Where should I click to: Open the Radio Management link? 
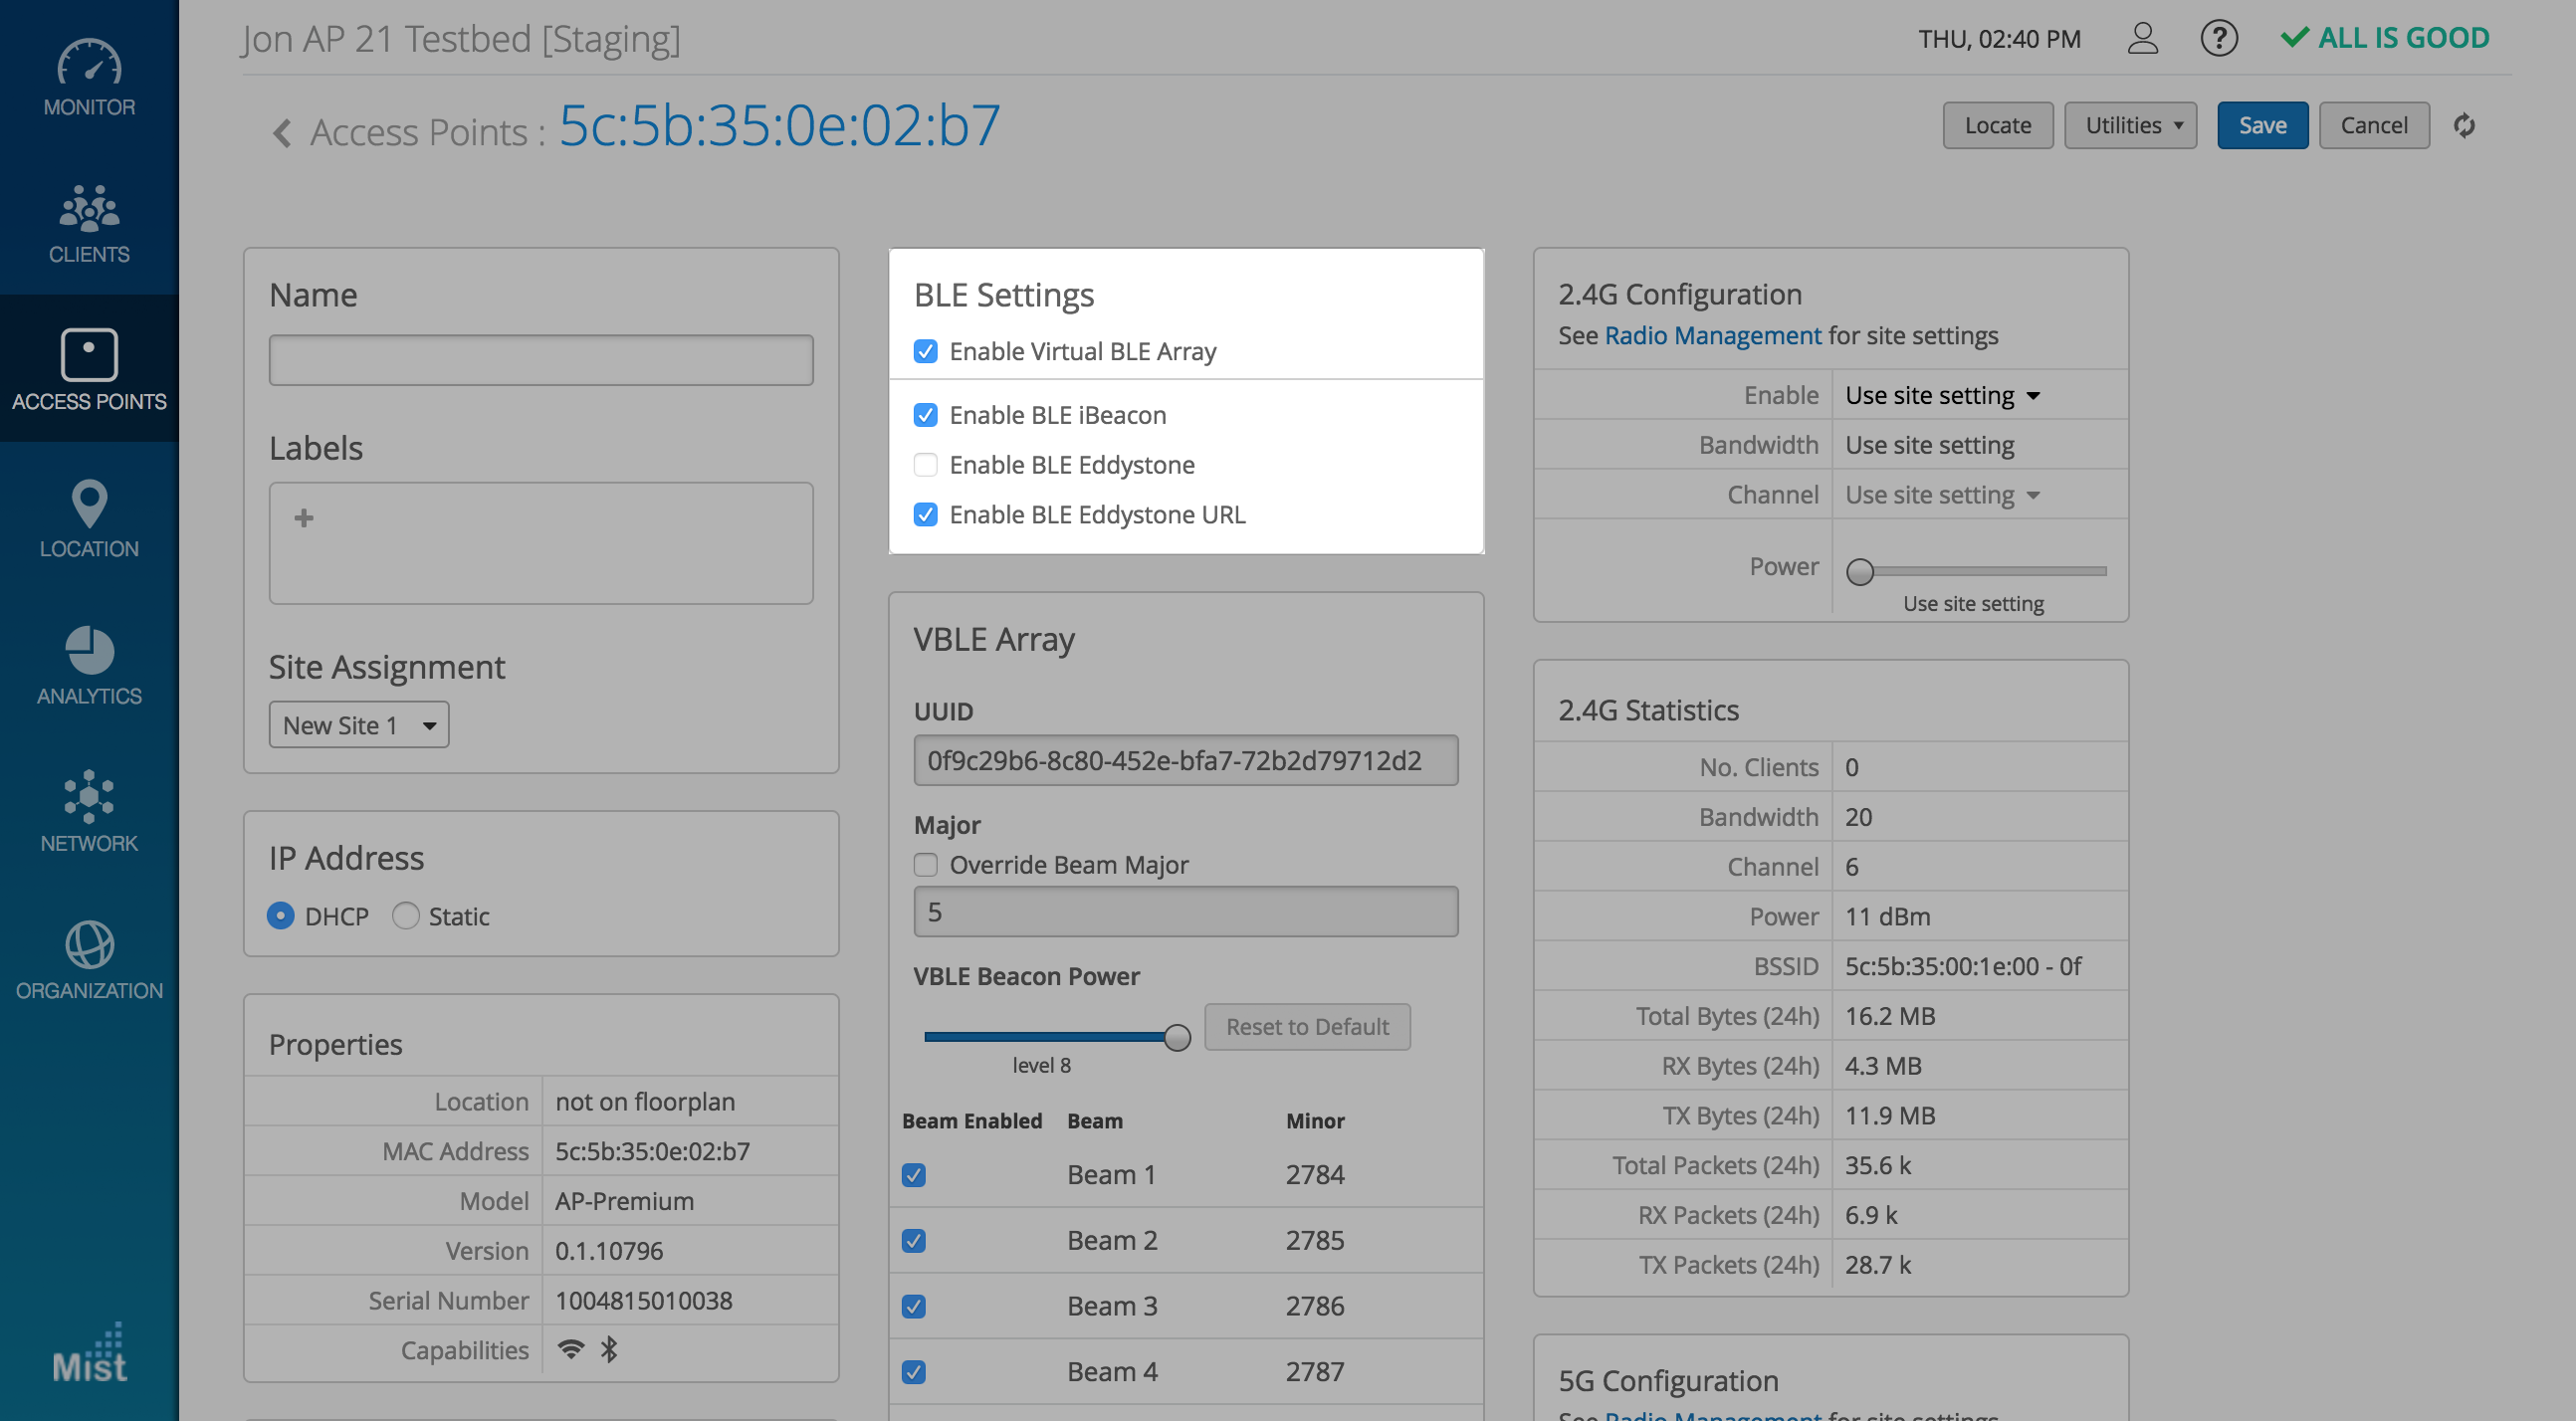pos(1712,336)
